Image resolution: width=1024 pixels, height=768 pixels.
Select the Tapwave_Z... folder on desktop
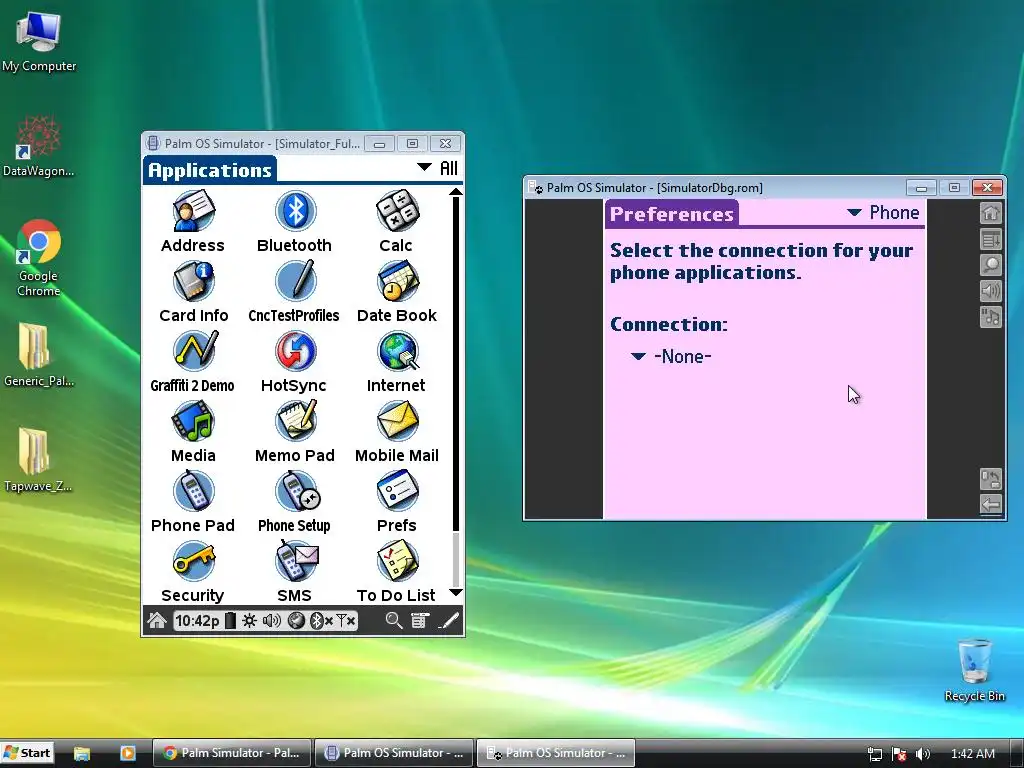click(x=39, y=460)
